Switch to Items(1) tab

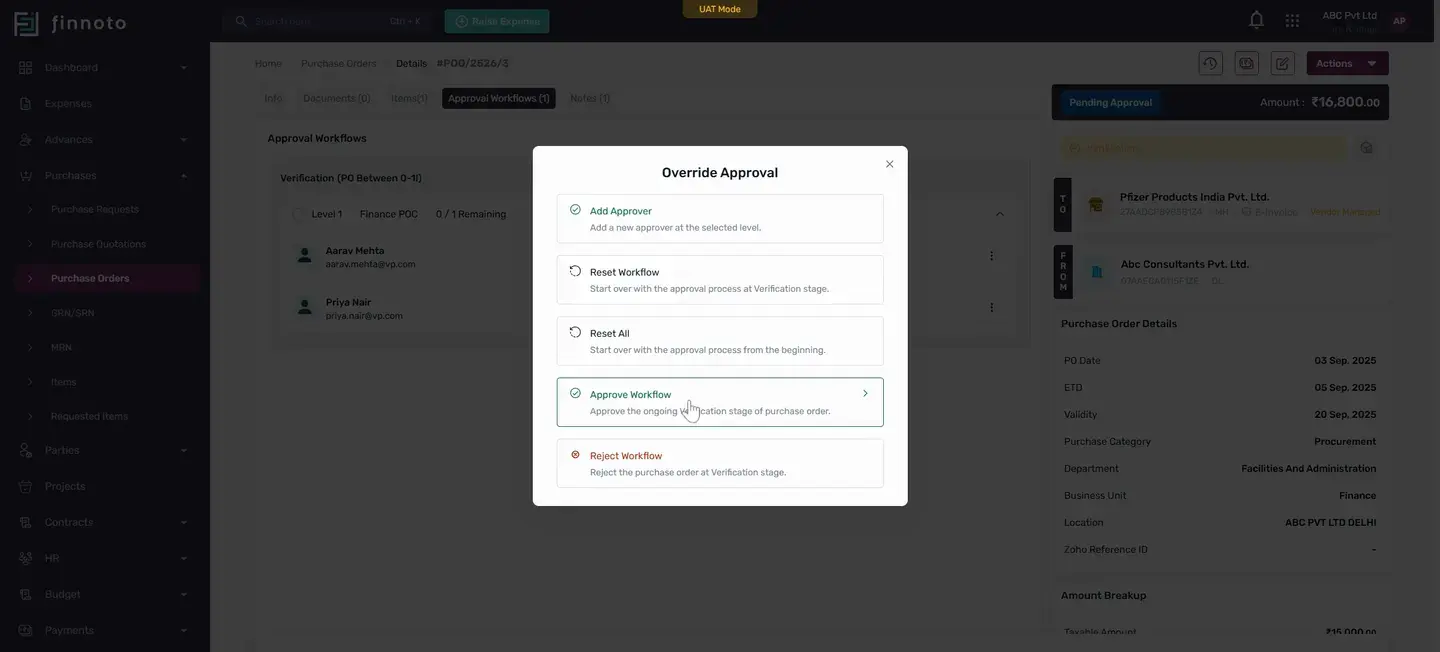[409, 98]
